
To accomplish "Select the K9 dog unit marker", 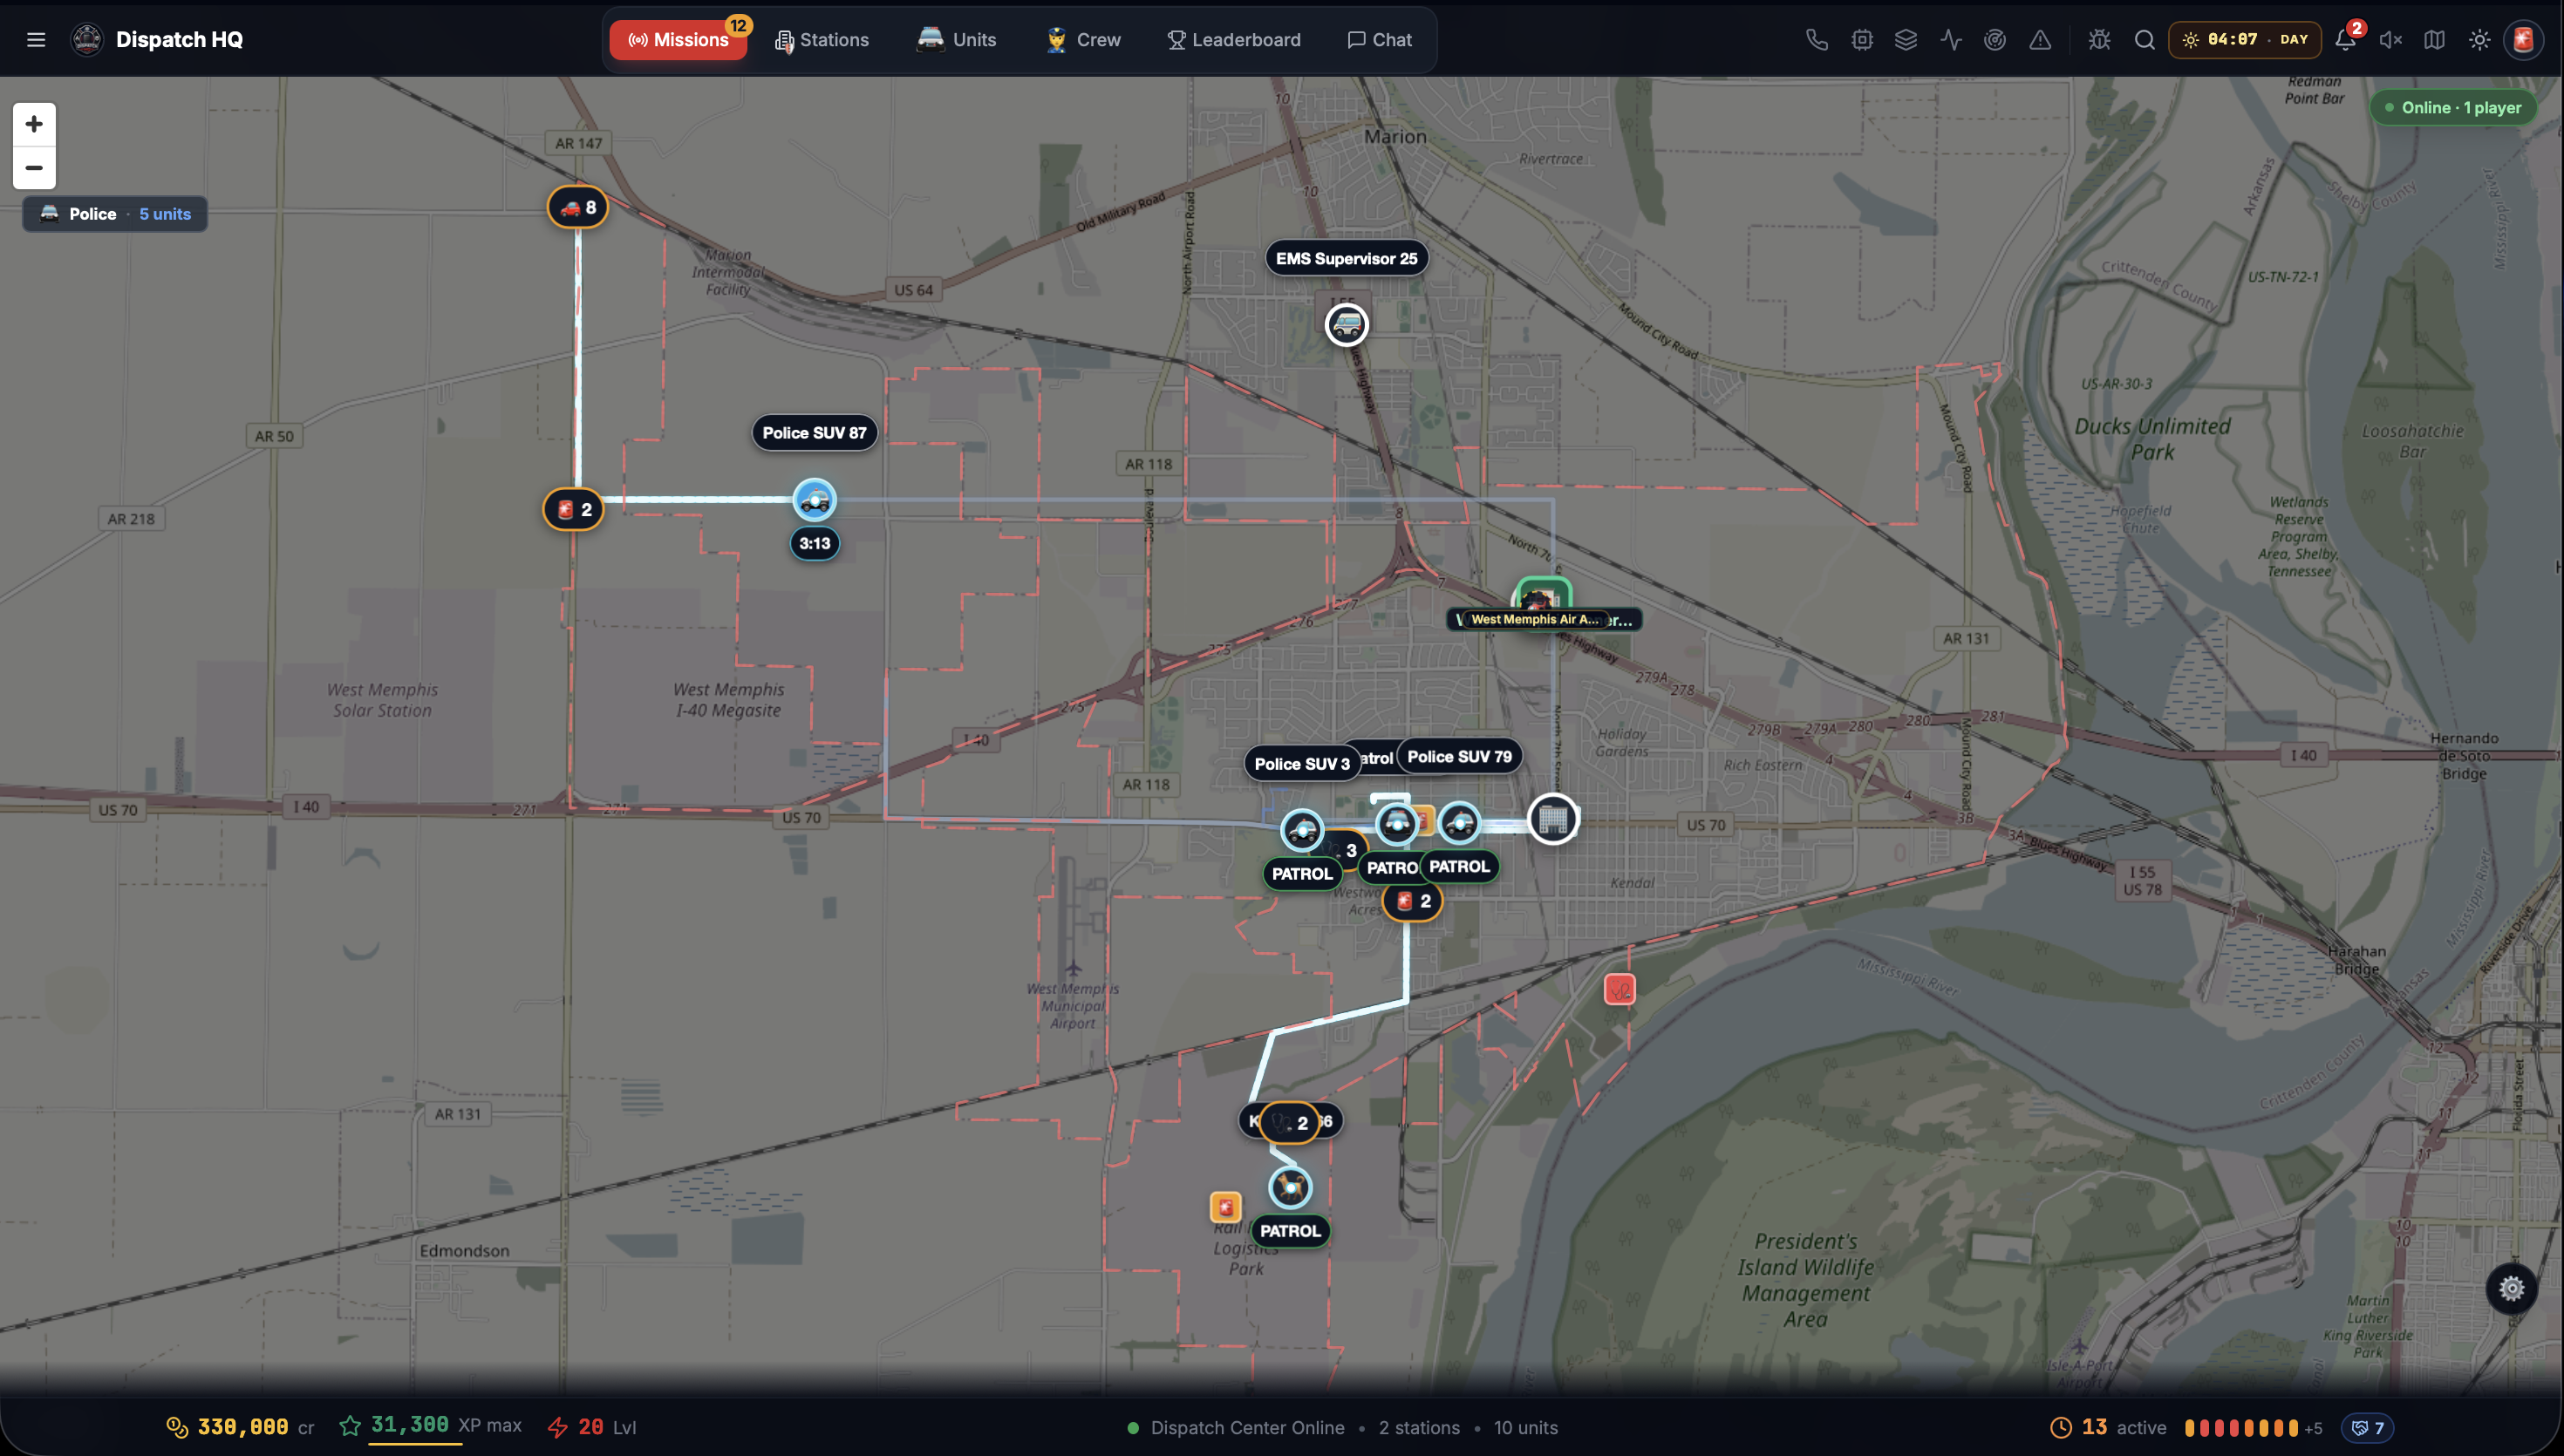I will point(1290,1188).
